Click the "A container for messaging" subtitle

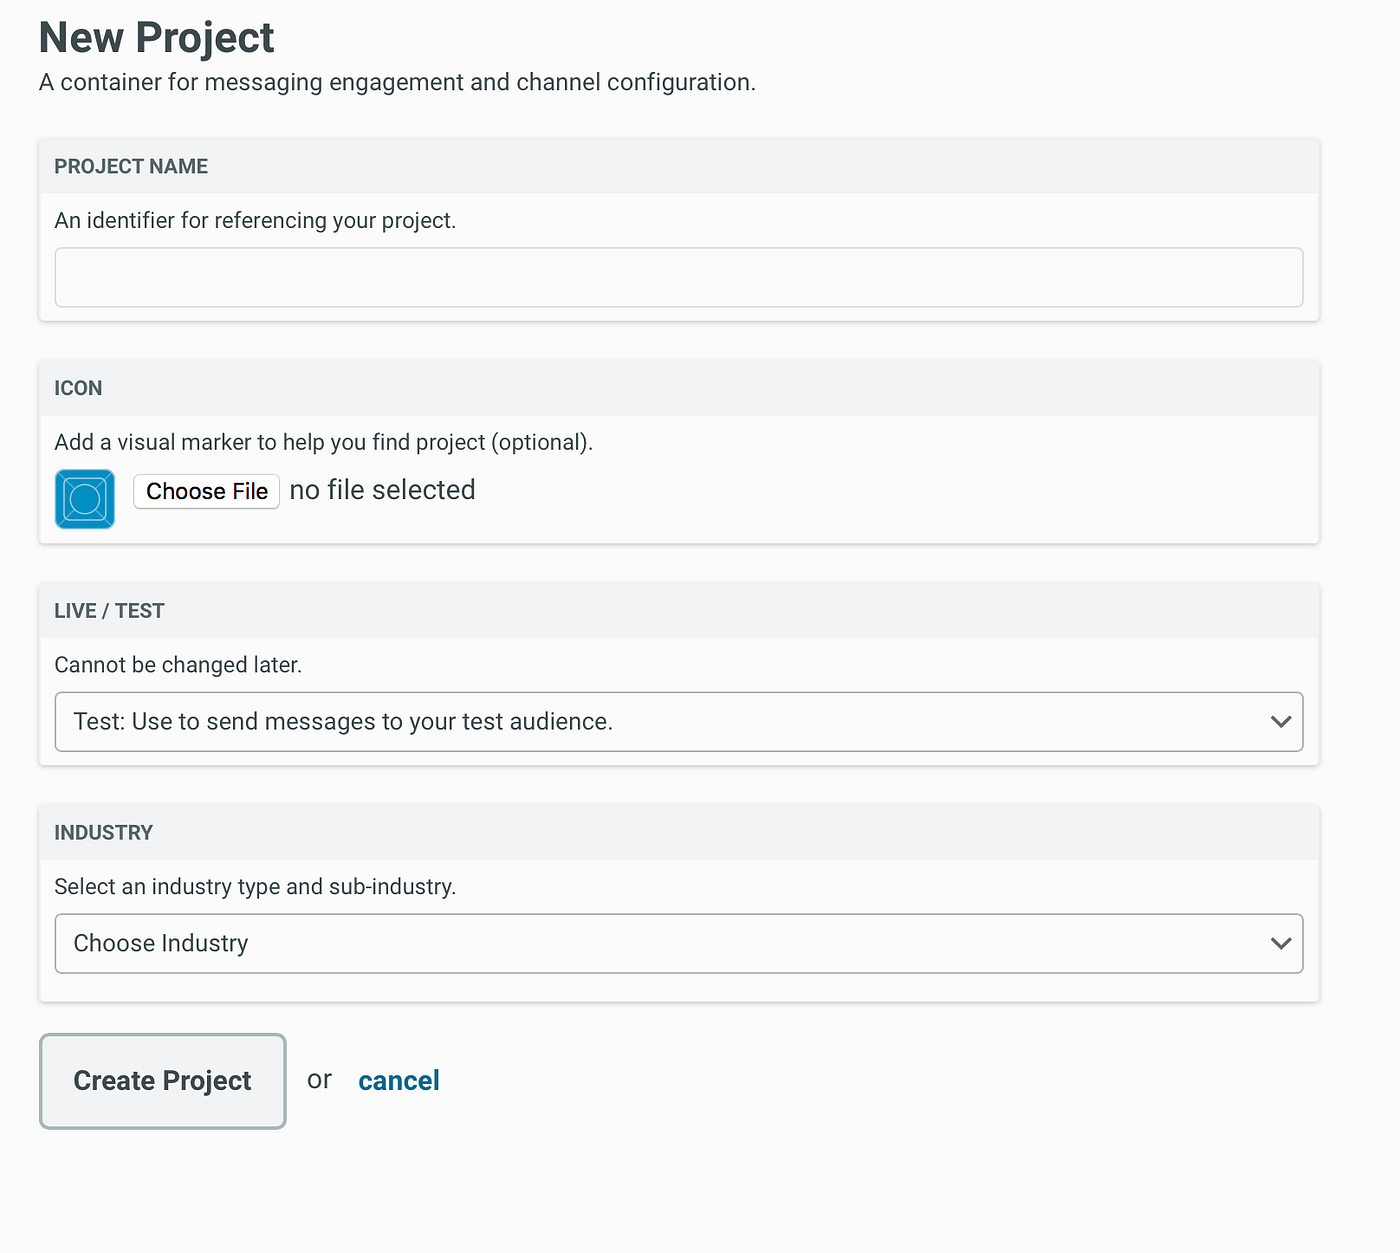pyautogui.click(x=397, y=82)
